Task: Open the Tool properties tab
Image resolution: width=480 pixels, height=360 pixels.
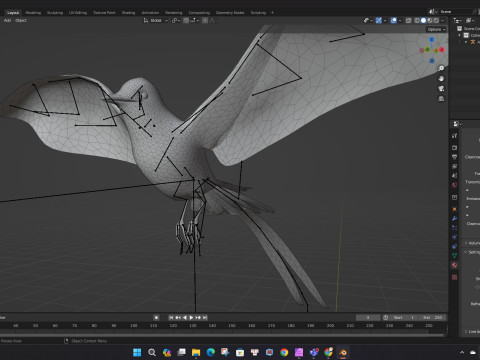Action: pyautogui.click(x=454, y=136)
